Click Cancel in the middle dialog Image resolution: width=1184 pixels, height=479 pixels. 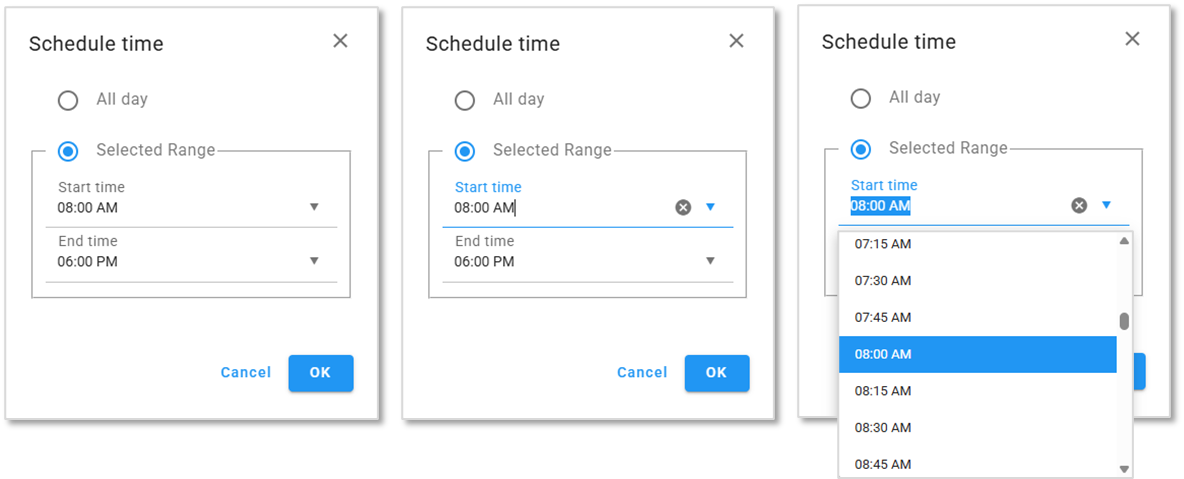point(642,373)
